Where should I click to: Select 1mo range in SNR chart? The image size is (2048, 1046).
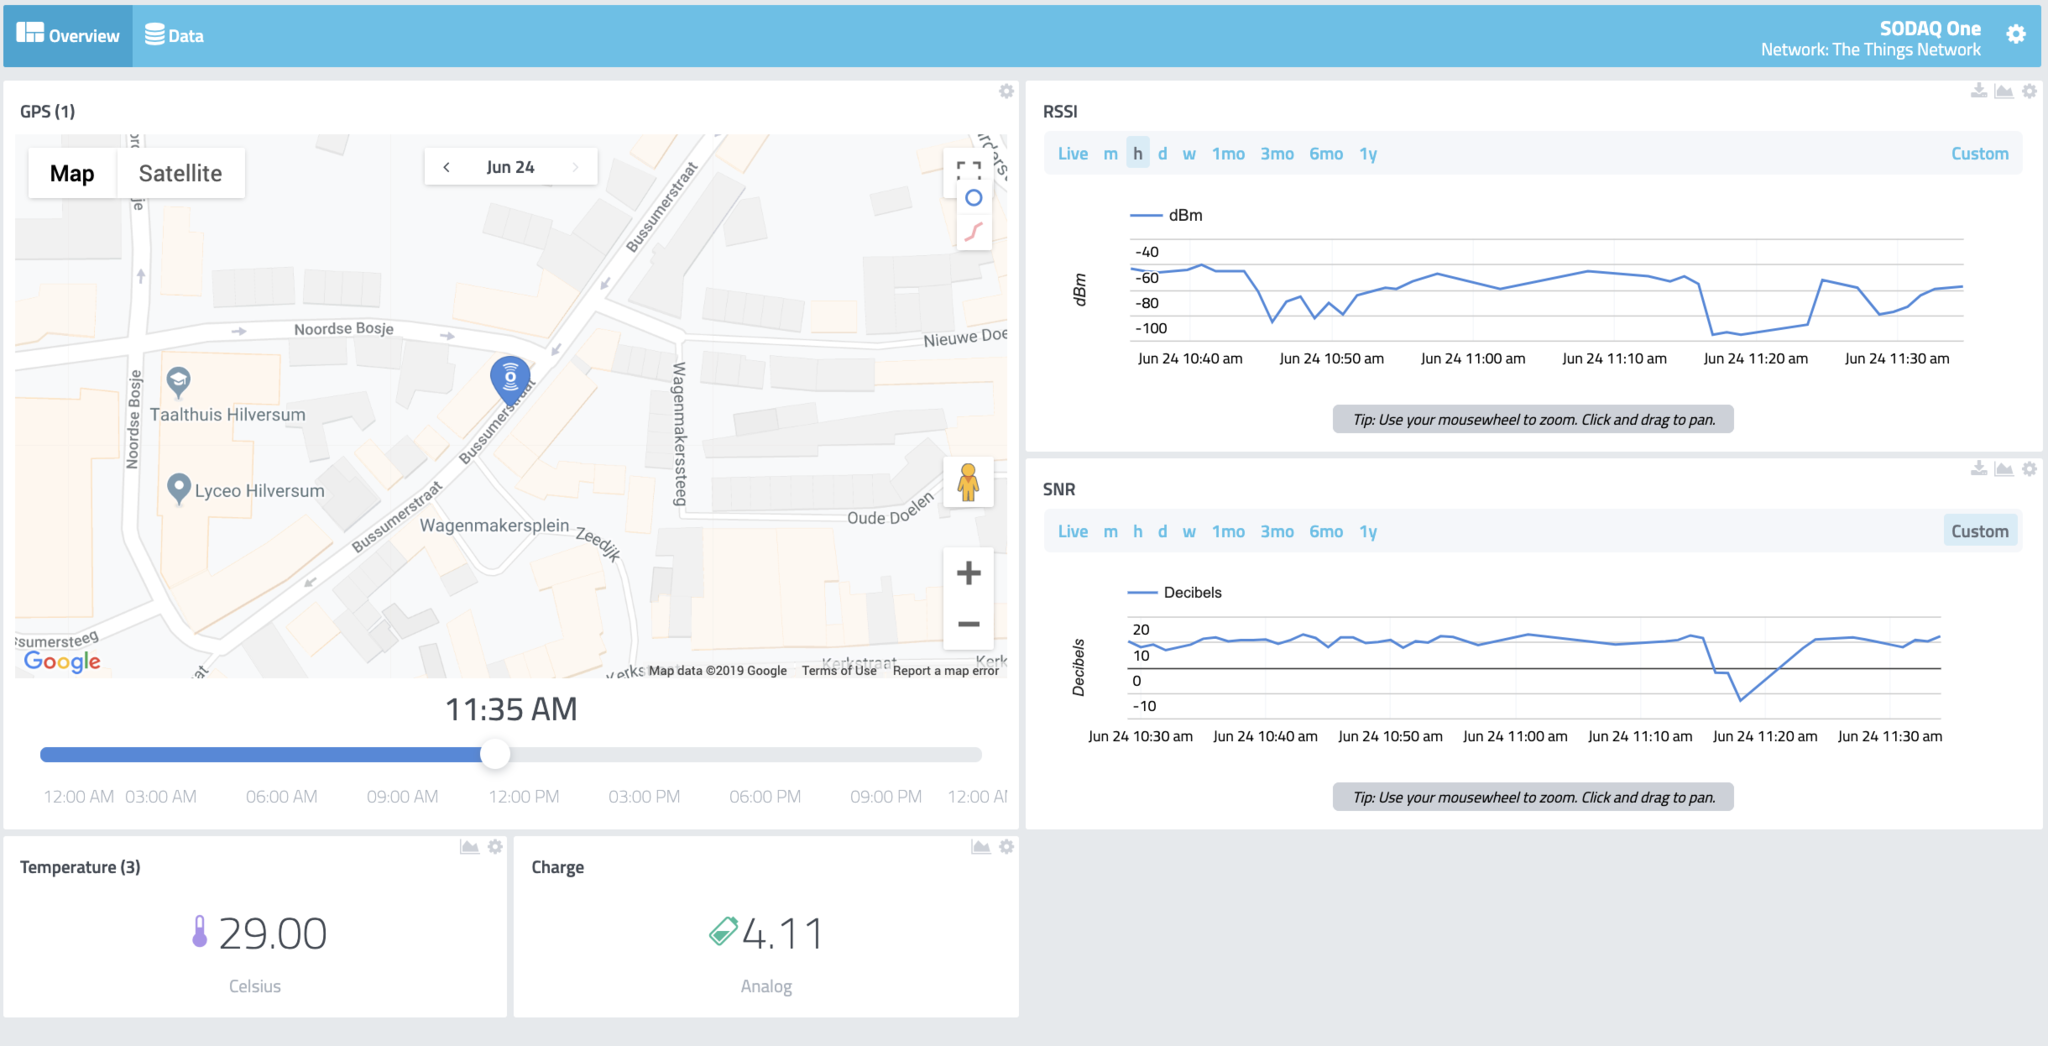click(1228, 531)
